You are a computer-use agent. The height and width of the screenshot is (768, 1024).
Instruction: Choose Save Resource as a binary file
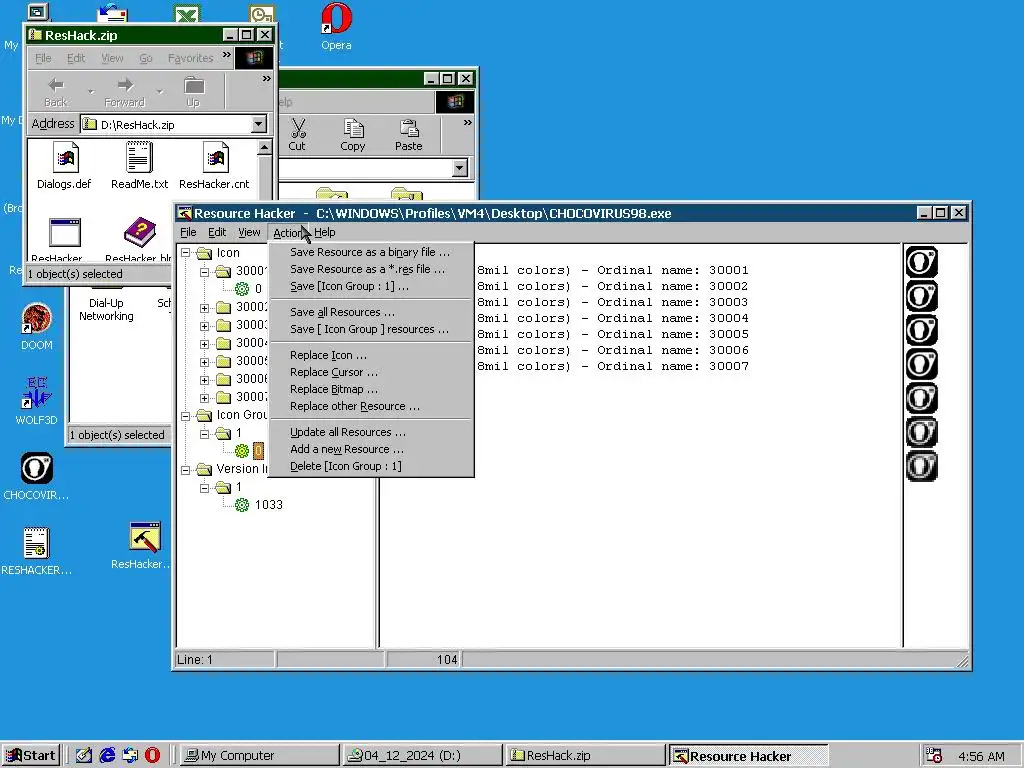[370, 252]
